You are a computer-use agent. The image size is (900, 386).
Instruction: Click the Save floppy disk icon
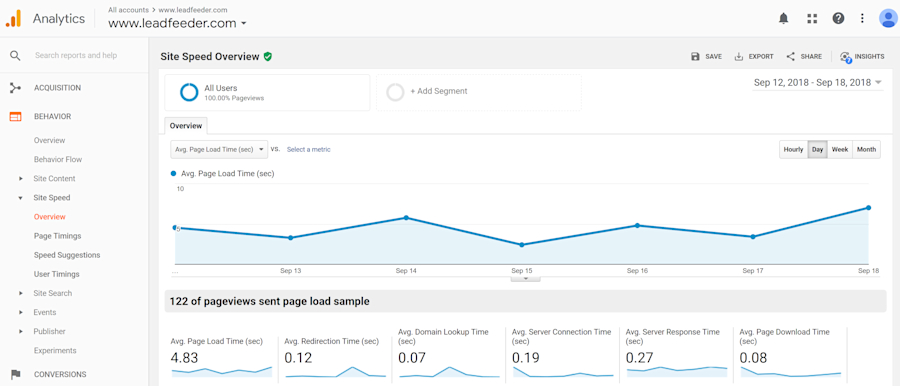click(695, 56)
